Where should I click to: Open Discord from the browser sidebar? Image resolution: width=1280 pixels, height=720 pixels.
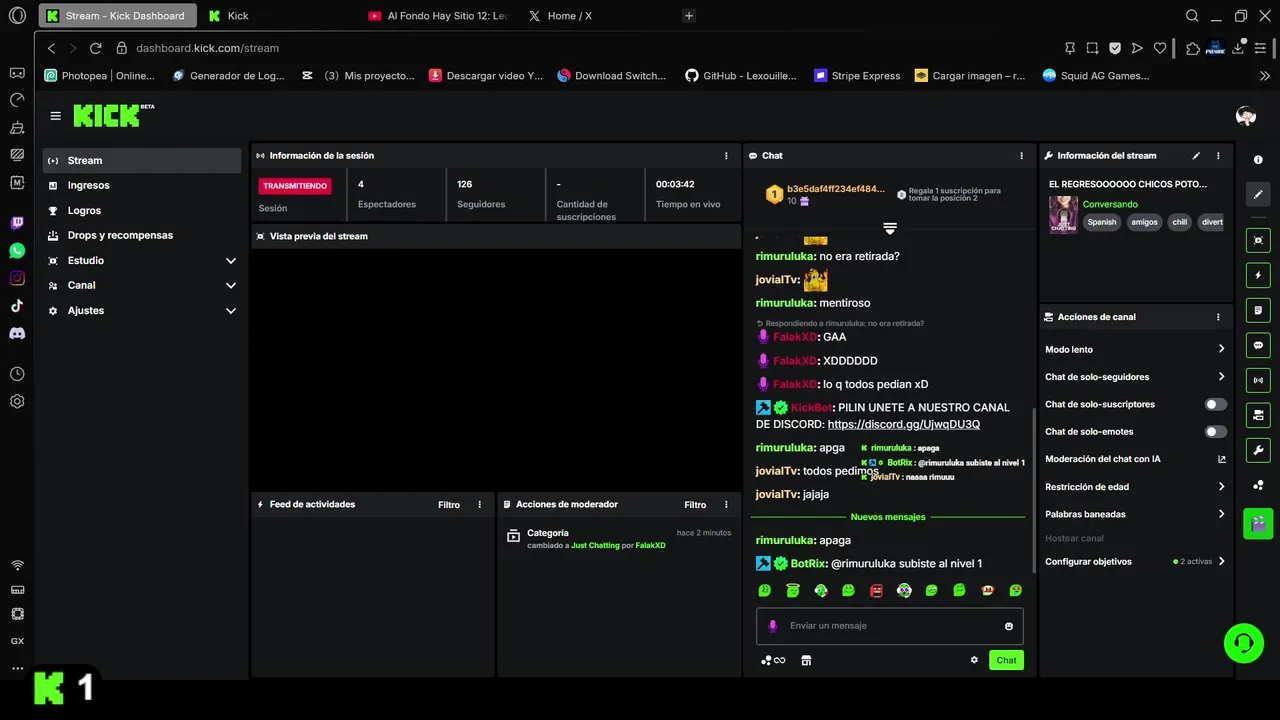[x=17, y=333]
